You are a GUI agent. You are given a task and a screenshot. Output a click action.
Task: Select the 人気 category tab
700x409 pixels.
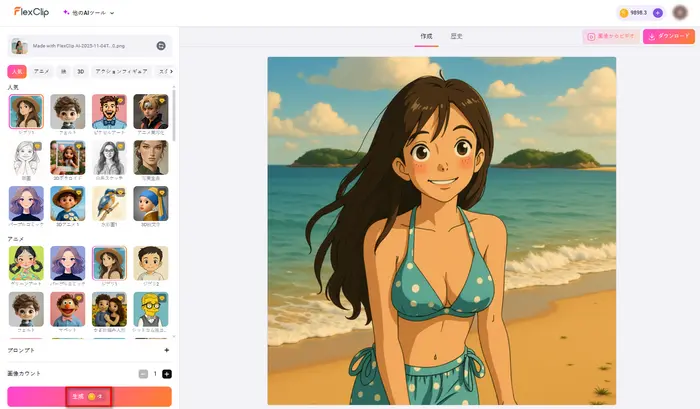pyautogui.click(x=17, y=72)
